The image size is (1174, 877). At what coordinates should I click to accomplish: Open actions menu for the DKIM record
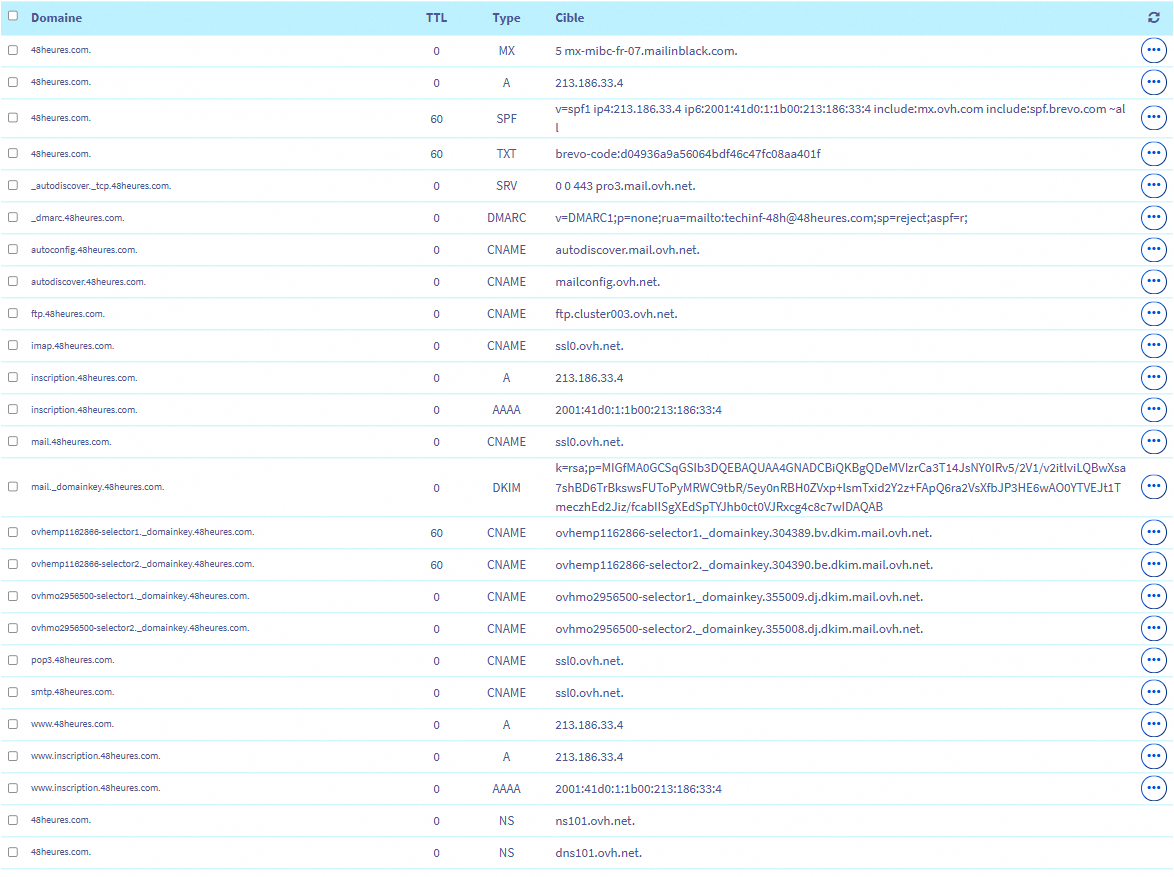point(1153,487)
